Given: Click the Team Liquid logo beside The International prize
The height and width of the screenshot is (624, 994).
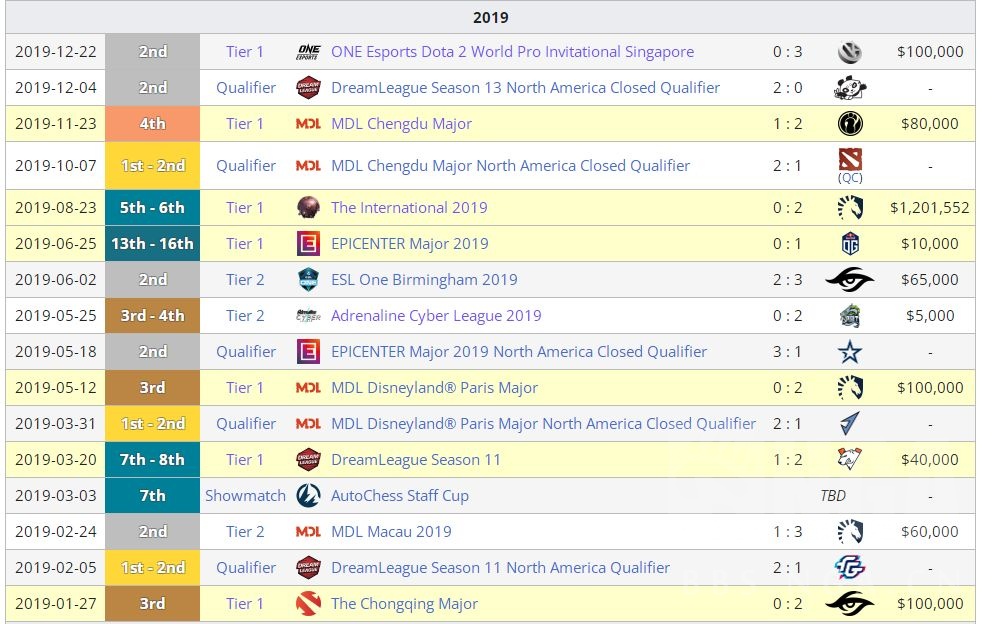Looking at the screenshot, I should click(849, 207).
